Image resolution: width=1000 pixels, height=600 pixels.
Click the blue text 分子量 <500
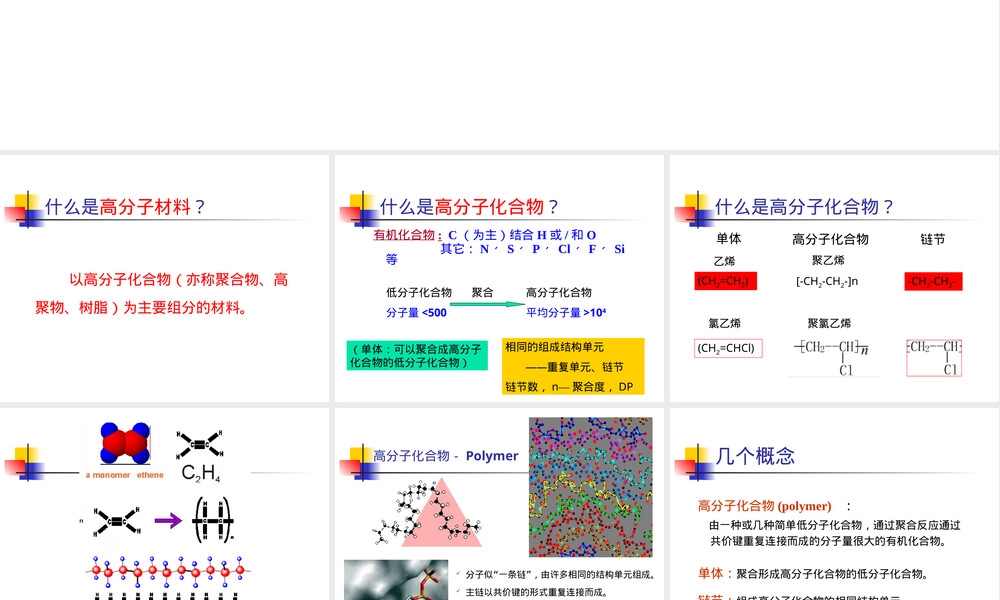point(416,312)
